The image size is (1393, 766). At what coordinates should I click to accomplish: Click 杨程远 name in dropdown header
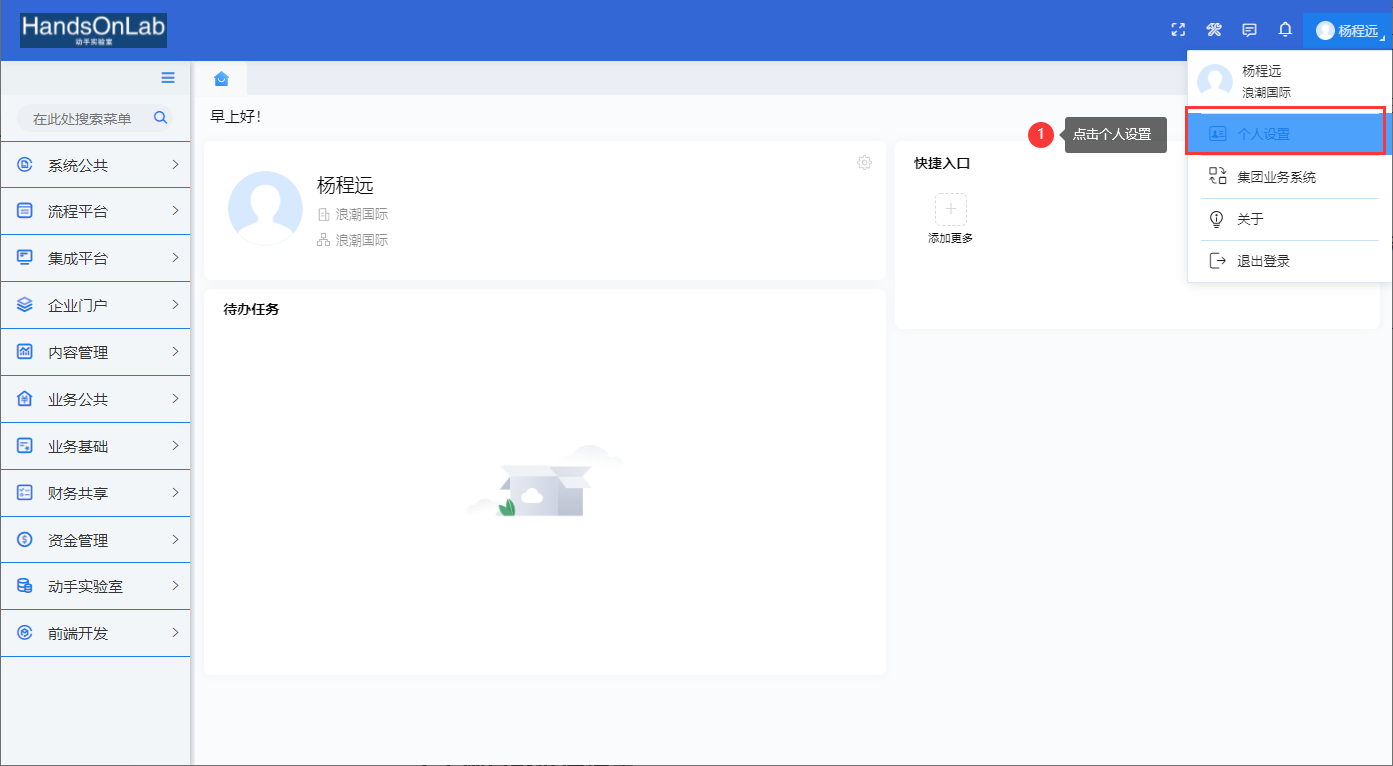pos(1261,71)
